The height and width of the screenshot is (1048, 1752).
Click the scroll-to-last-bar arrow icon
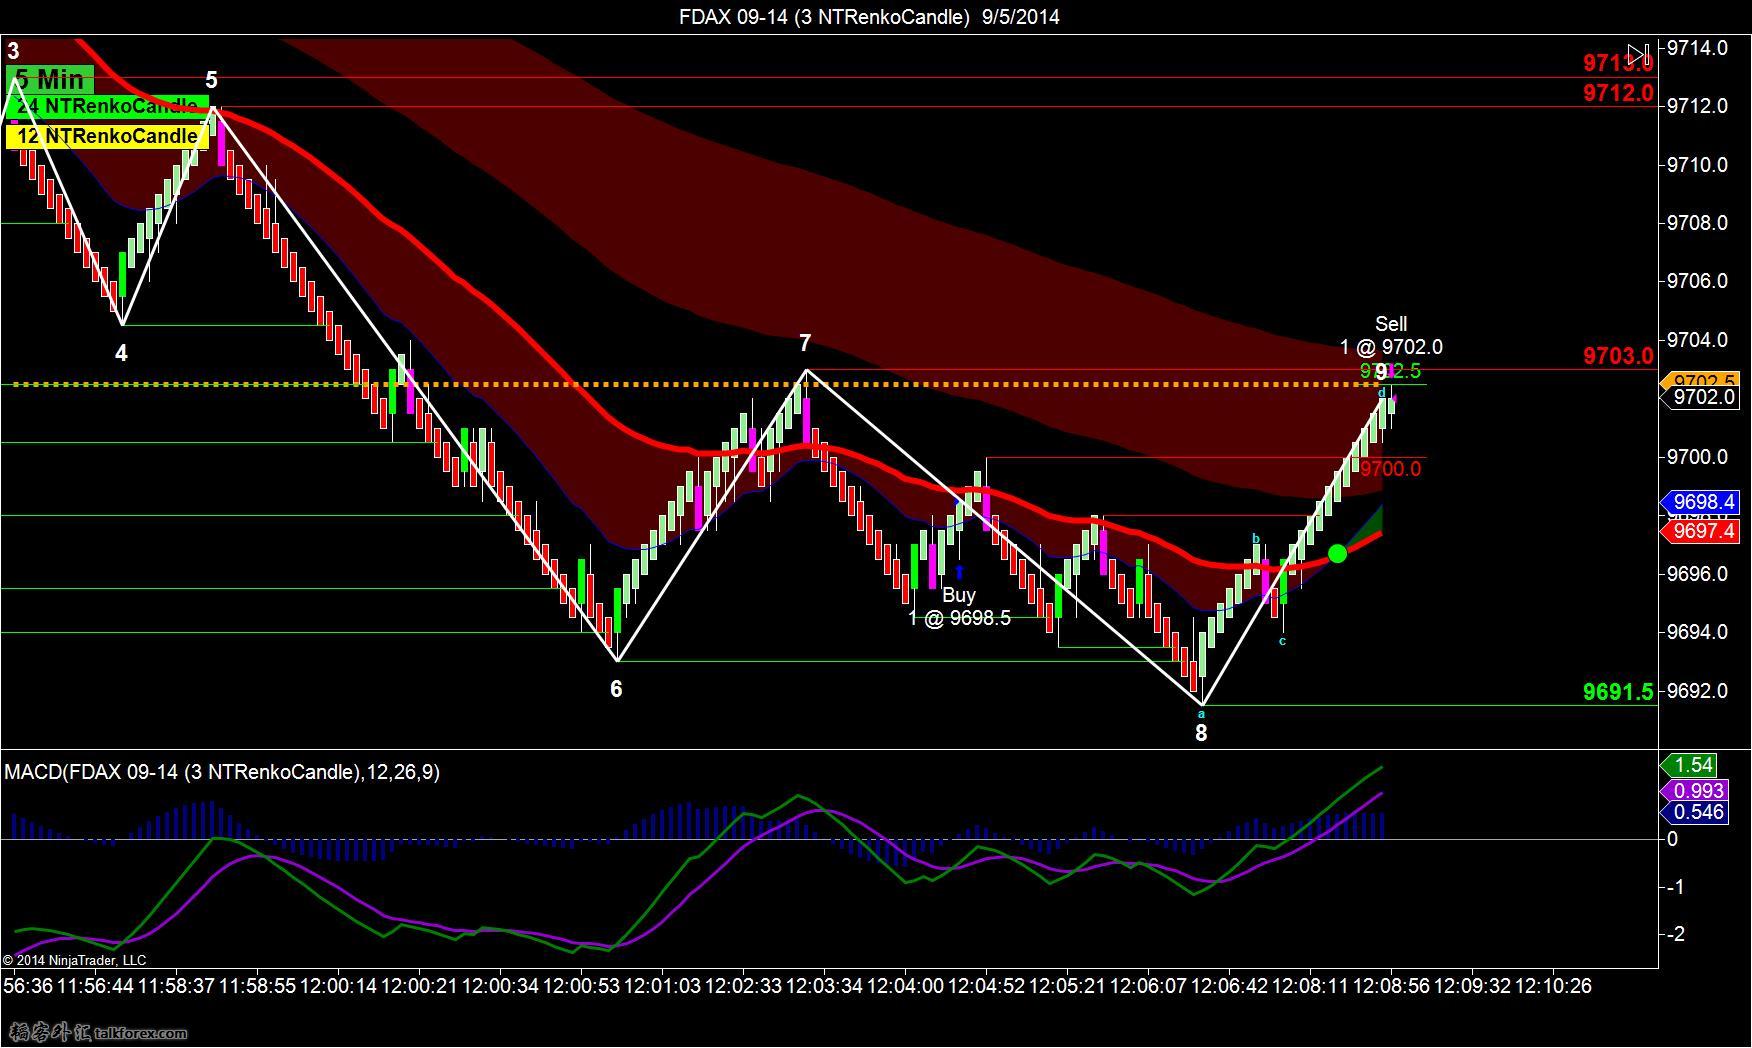pyautogui.click(x=1639, y=54)
